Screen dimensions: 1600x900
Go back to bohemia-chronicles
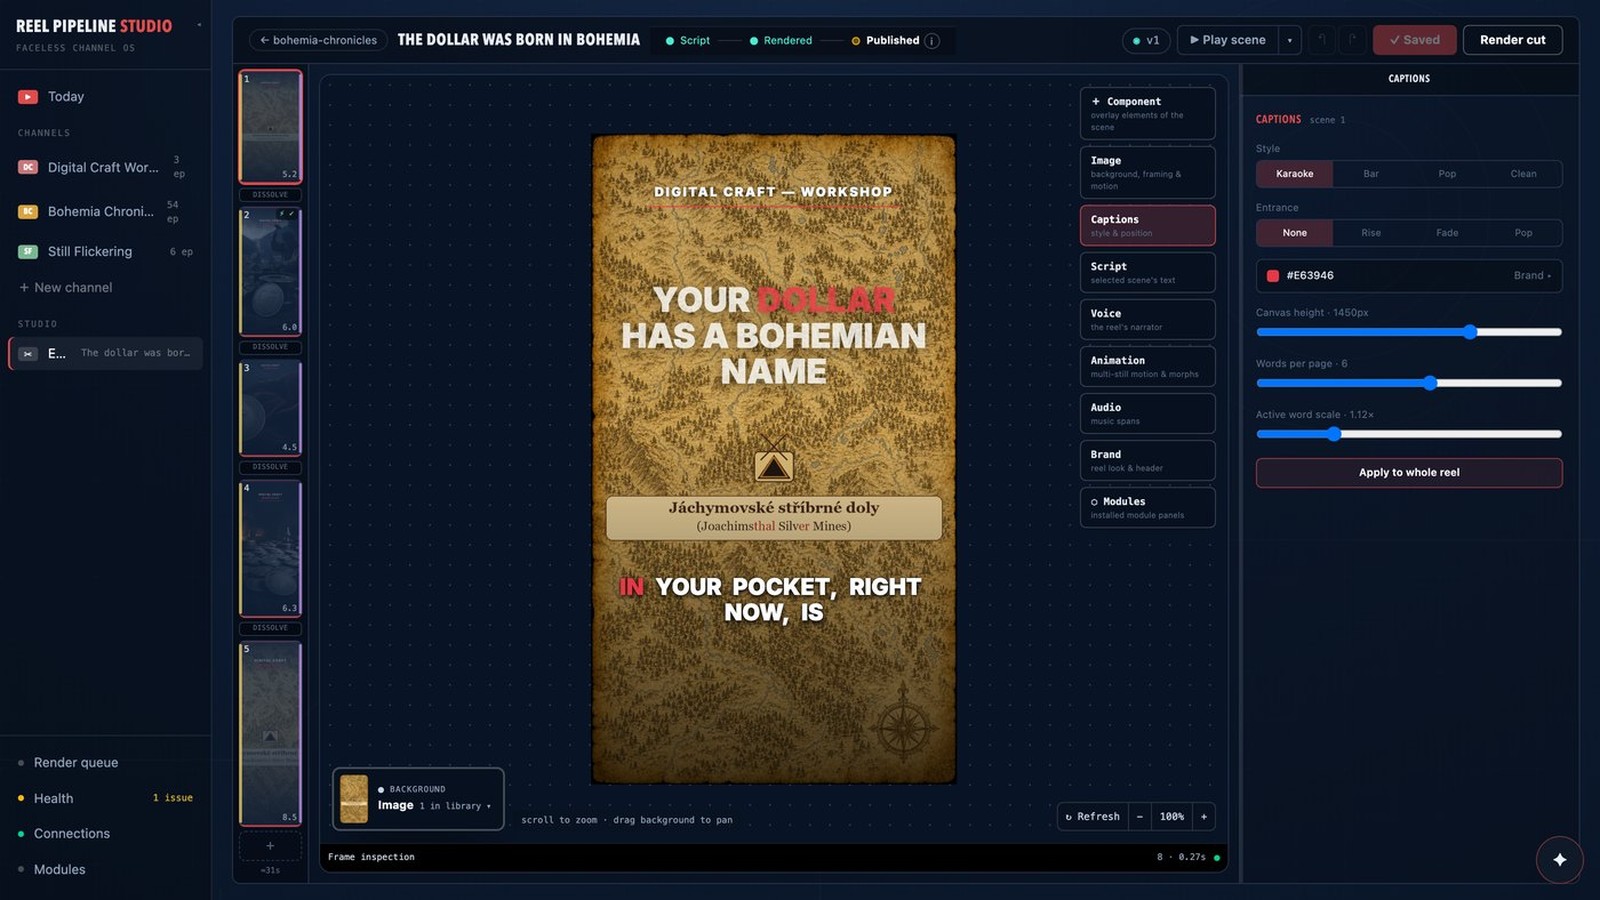coord(318,41)
